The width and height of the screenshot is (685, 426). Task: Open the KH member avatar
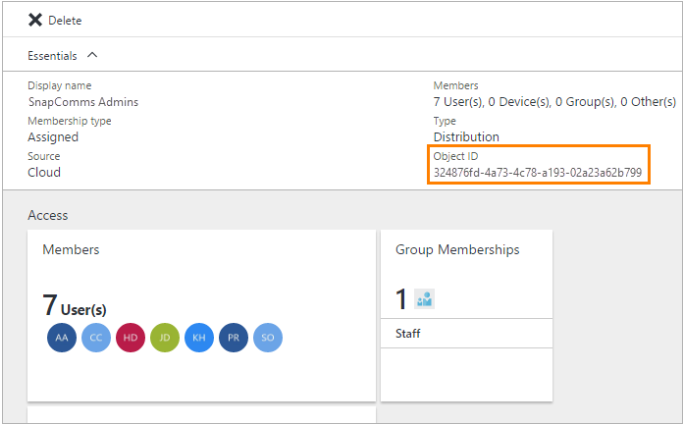[x=199, y=337]
